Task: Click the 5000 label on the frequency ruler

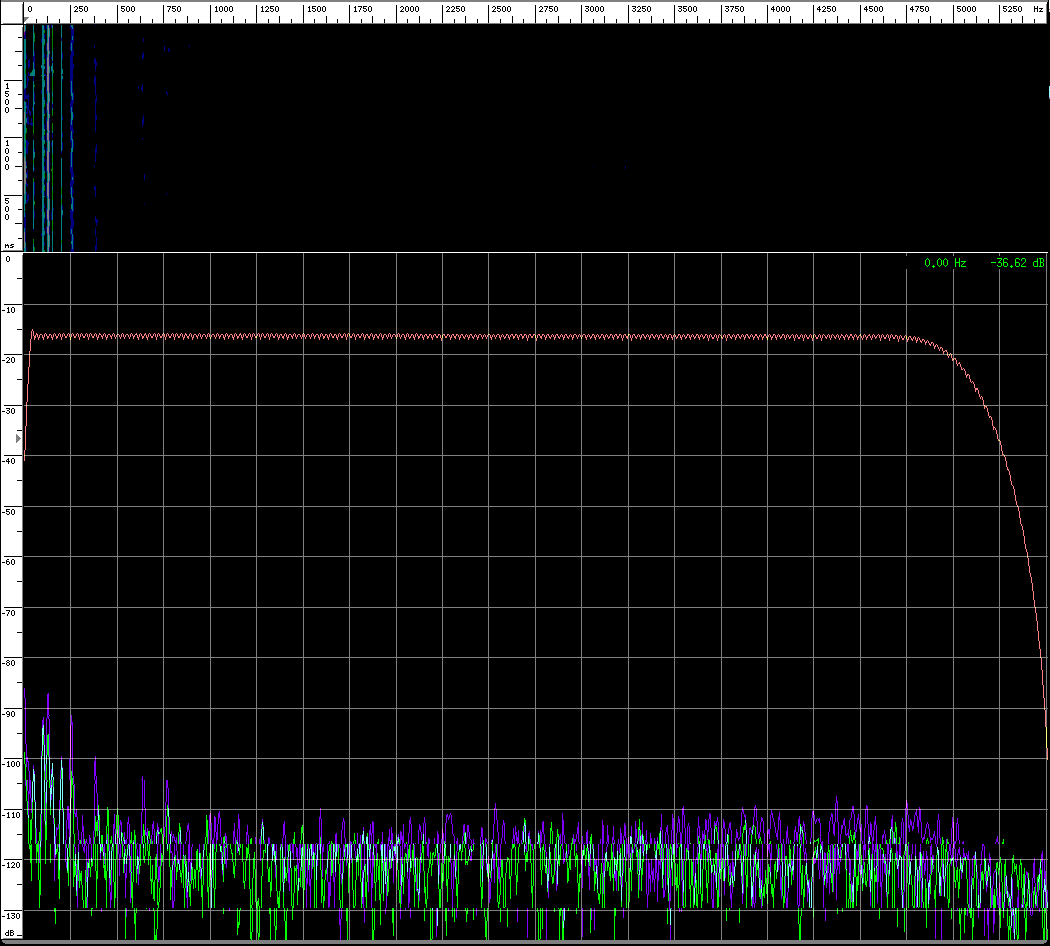Action: click(966, 9)
